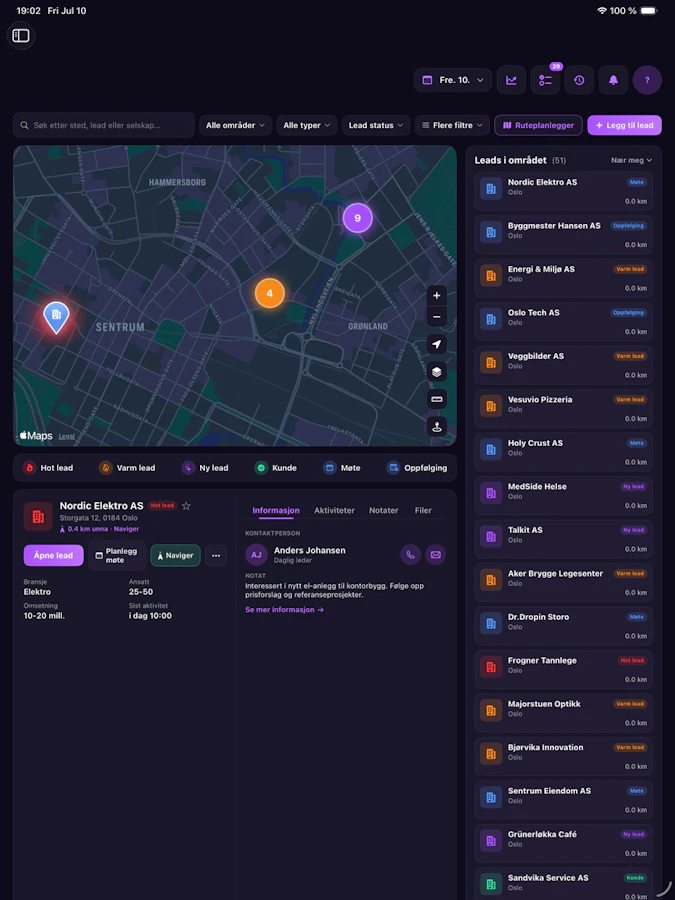Screen dimensions: 675x900
Task: Select Dr.Dropin Storo lead
Action: click(564, 626)
